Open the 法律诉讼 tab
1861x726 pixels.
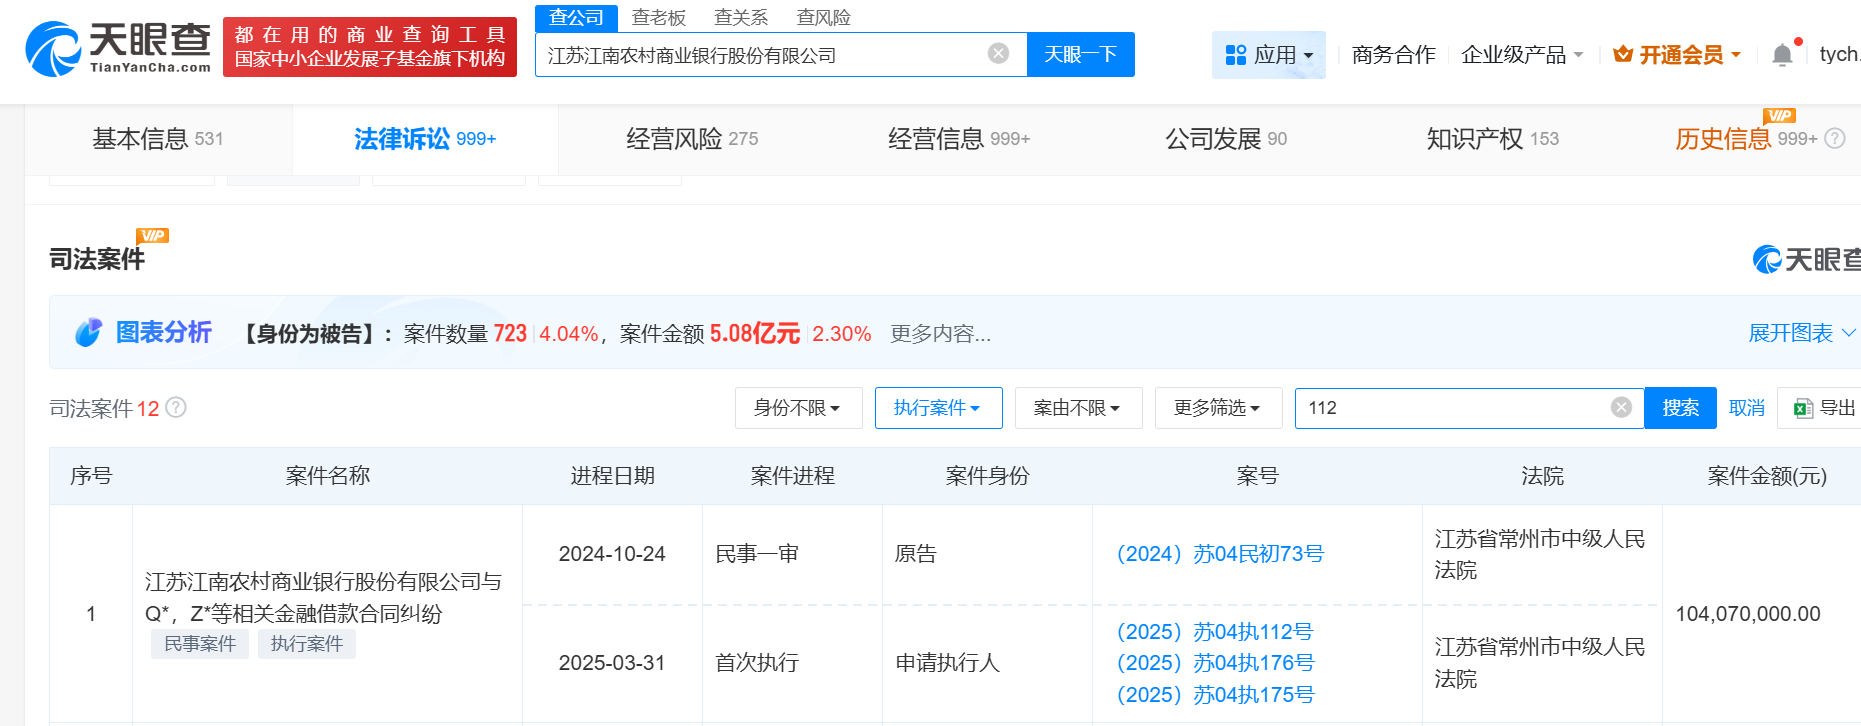[x=425, y=139]
